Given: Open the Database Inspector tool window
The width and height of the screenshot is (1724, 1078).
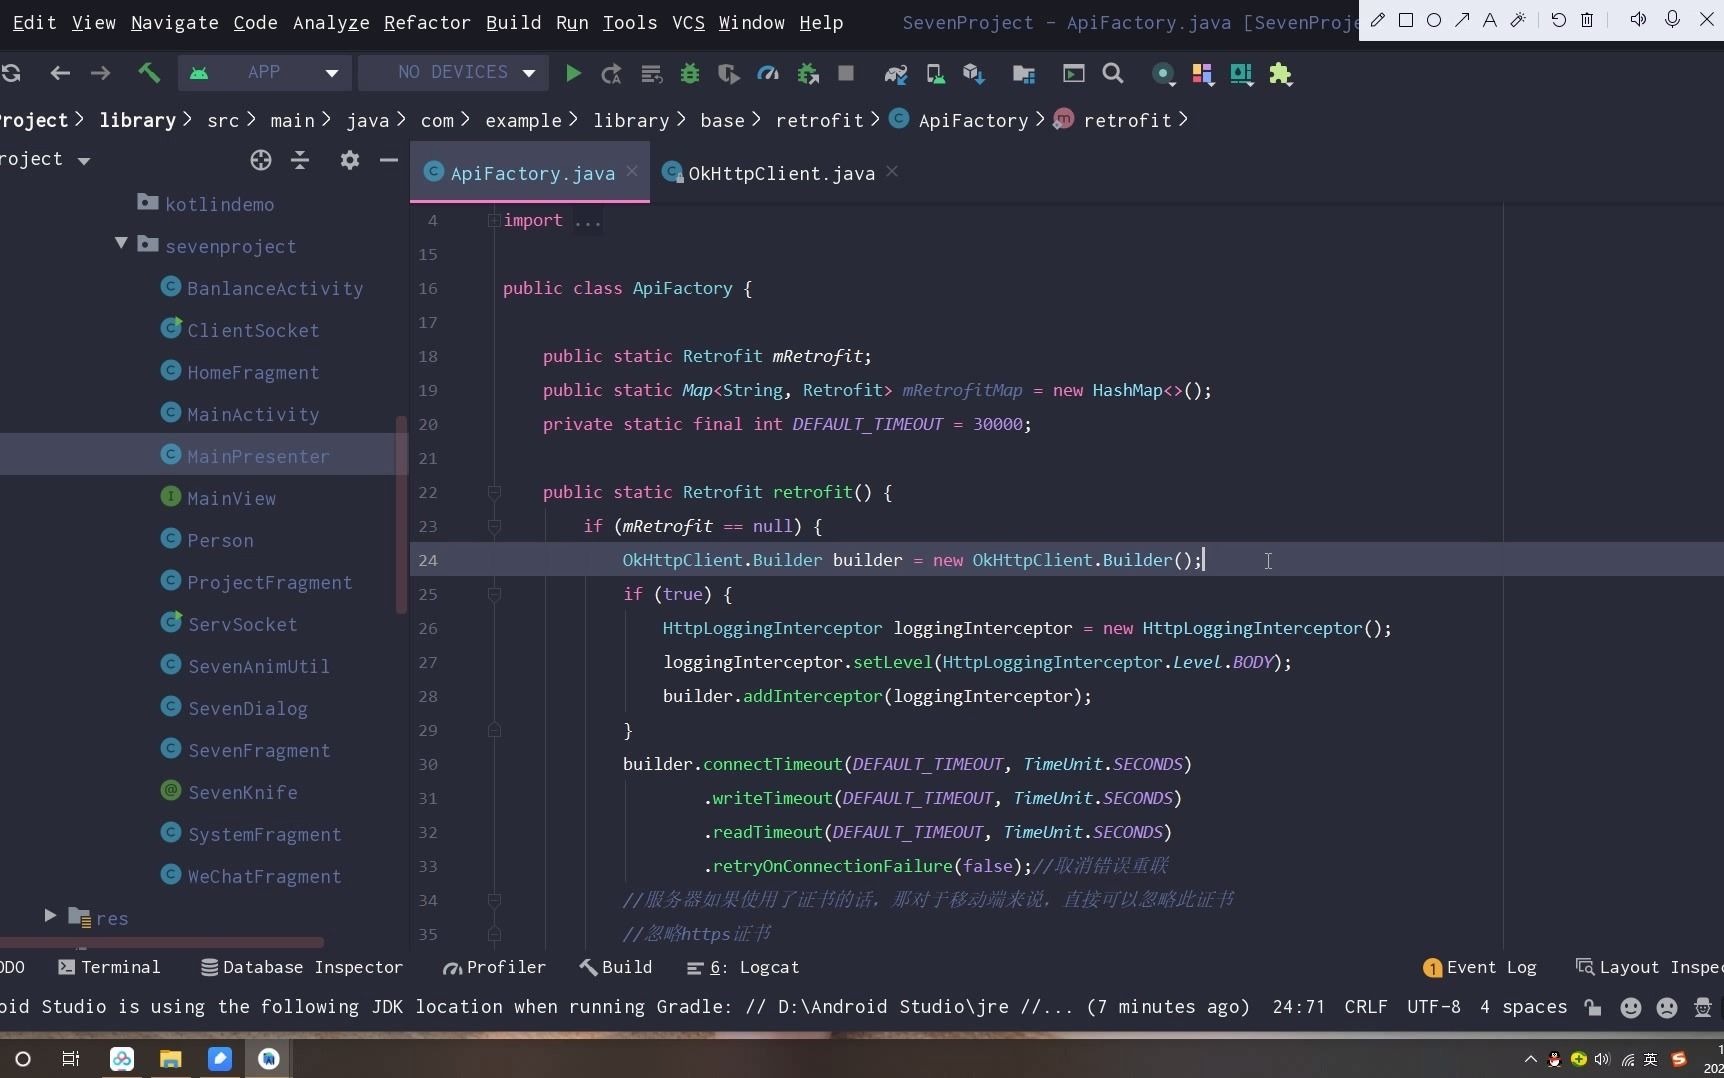Looking at the screenshot, I should 302,967.
